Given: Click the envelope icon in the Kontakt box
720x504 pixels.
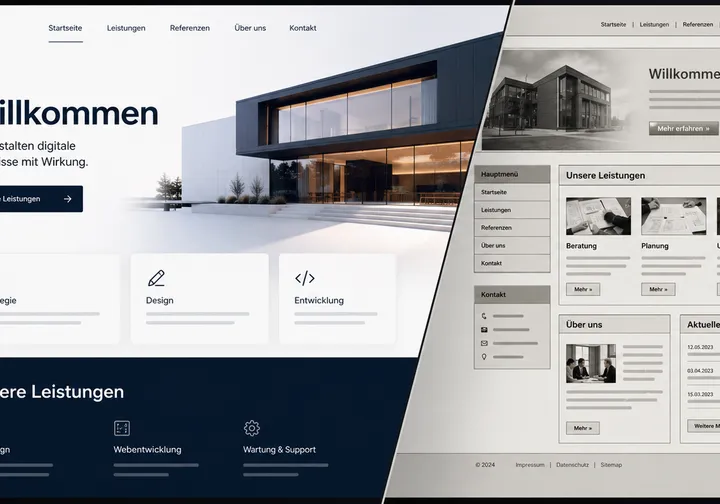Looking at the screenshot, I should (484, 343).
